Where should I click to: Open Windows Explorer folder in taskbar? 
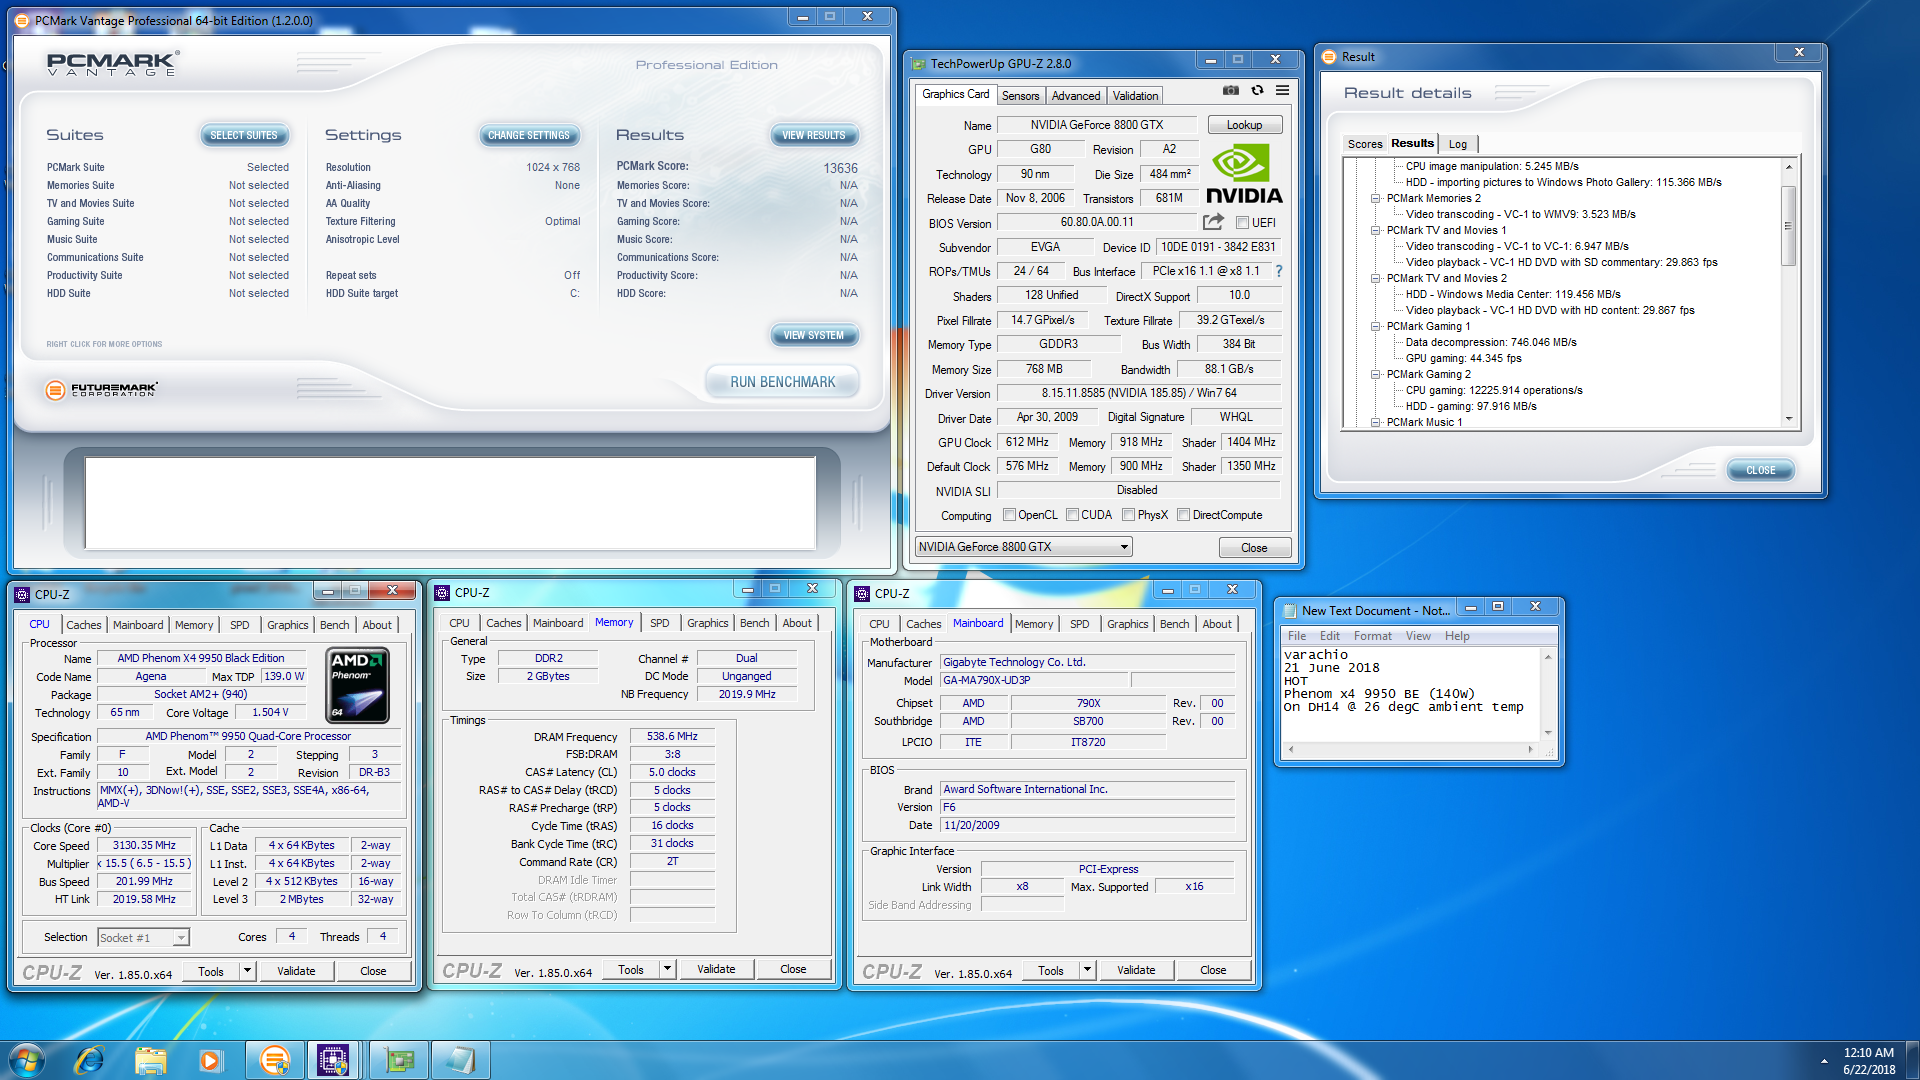click(x=150, y=1060)
